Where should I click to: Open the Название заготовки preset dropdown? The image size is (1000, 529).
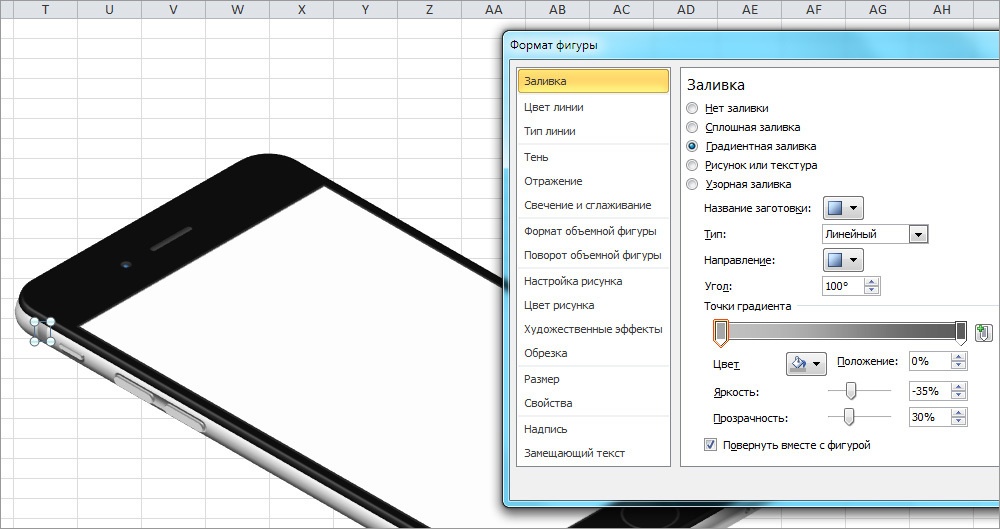843,208
